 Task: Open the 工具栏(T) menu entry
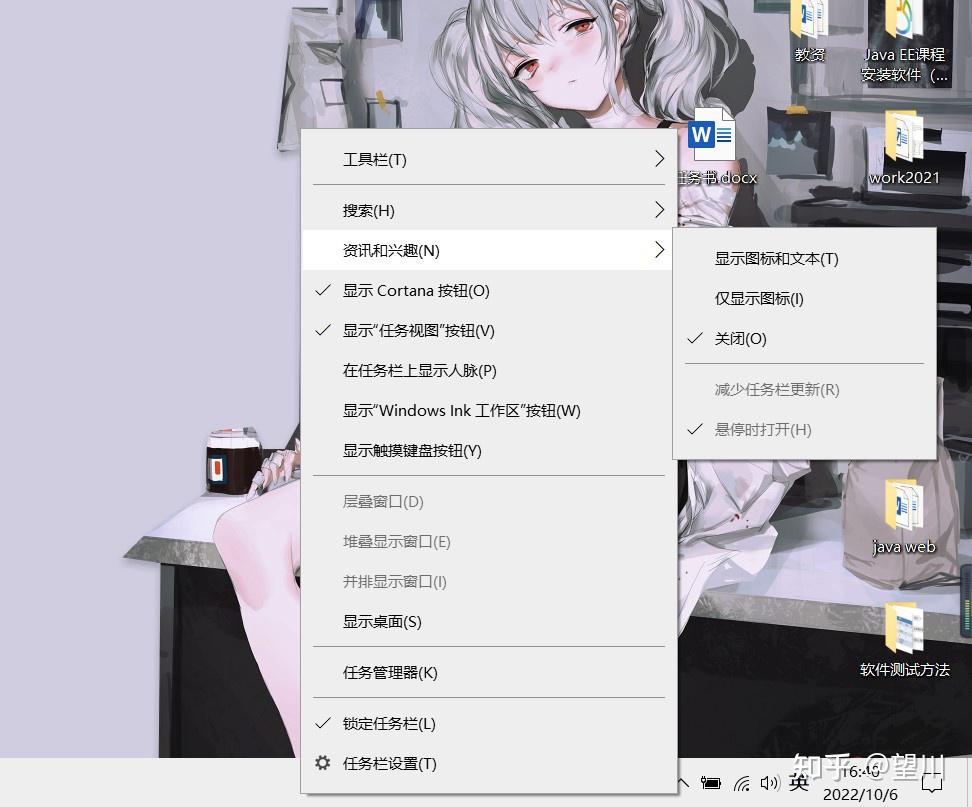[488, 159]
